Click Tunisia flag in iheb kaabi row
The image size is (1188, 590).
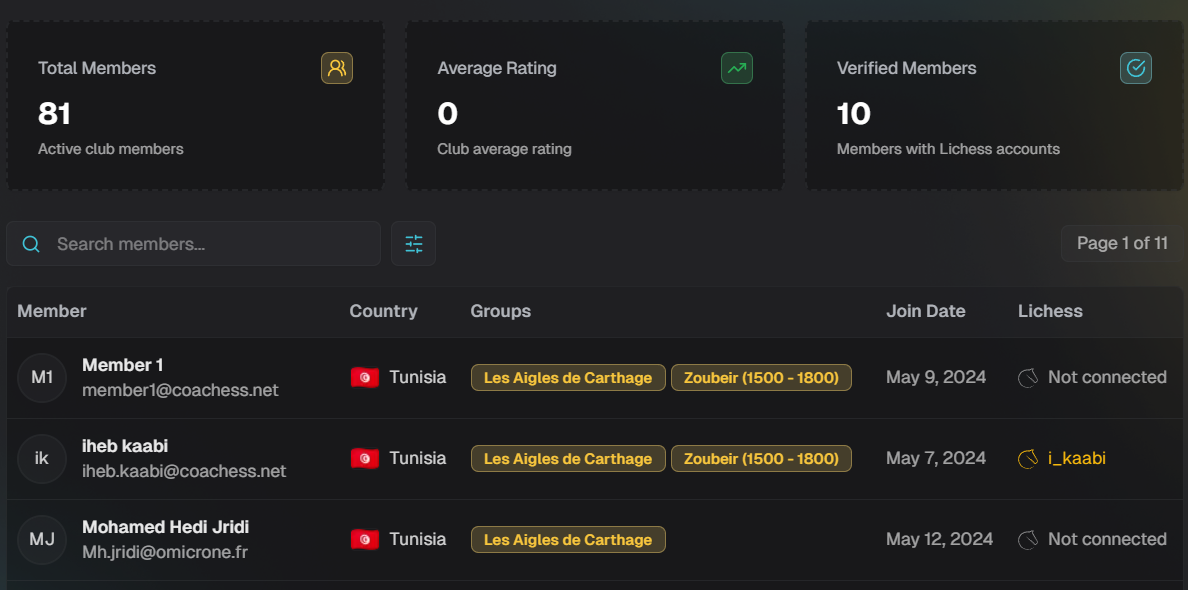(364, 458)
